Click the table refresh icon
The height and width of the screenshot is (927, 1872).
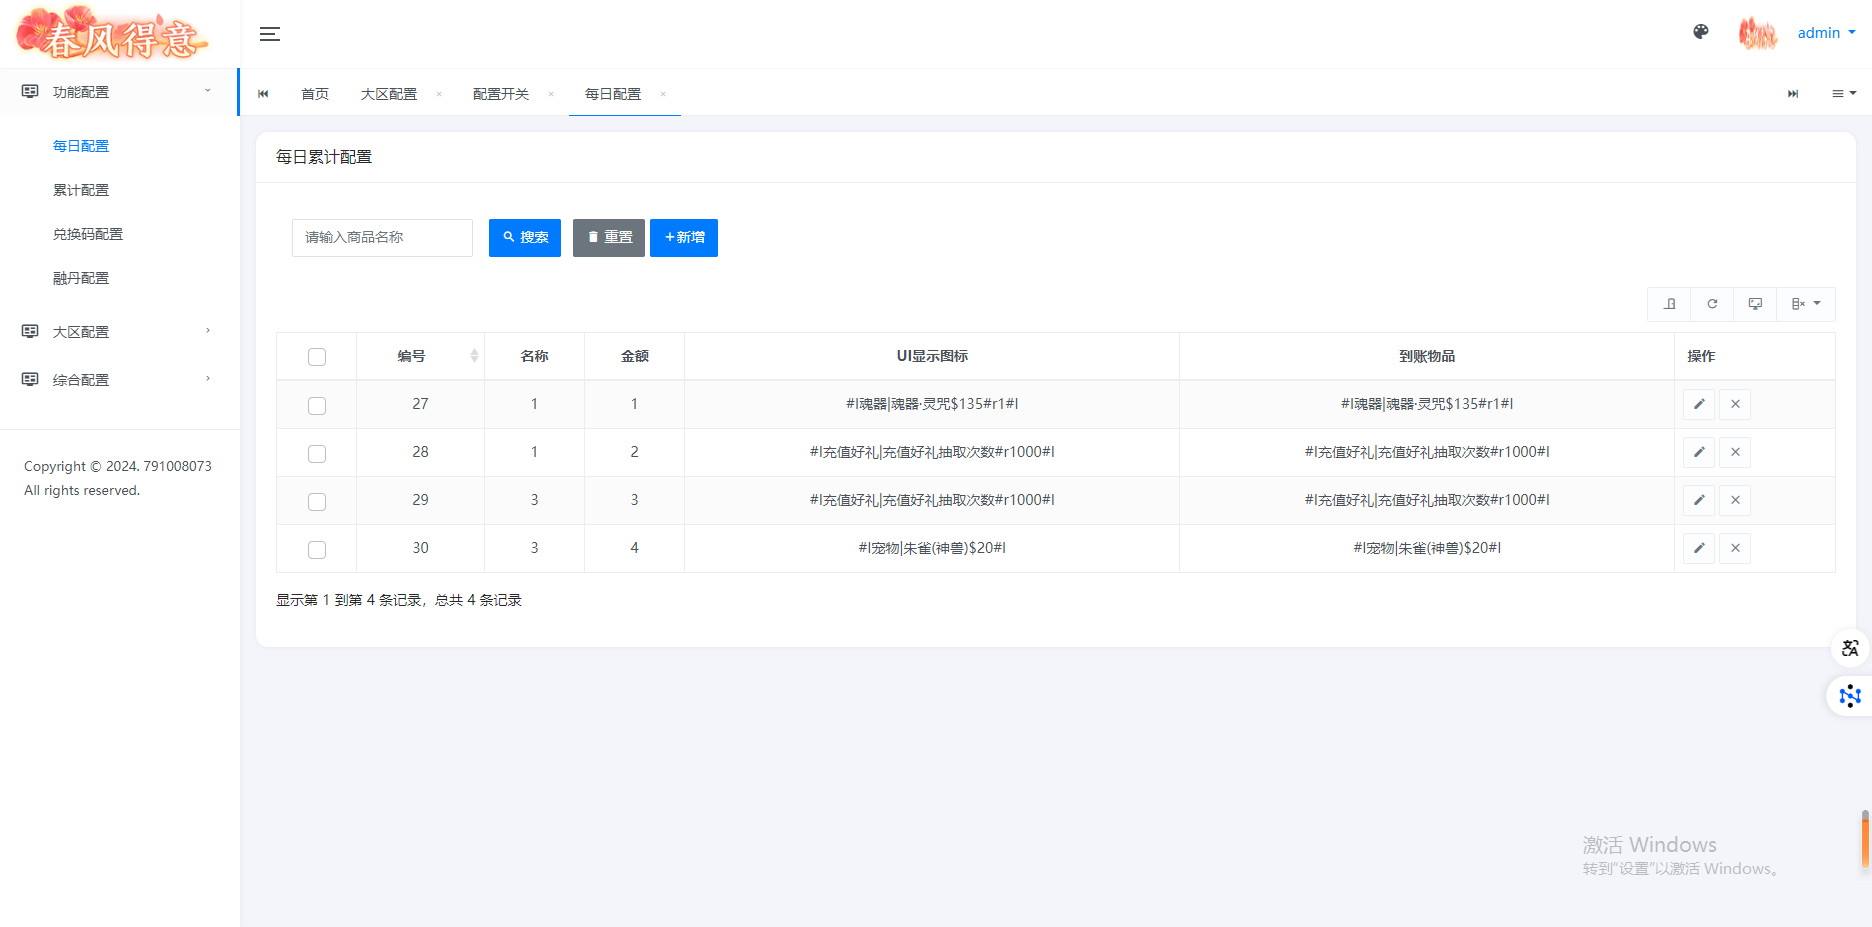point(1712,304)
